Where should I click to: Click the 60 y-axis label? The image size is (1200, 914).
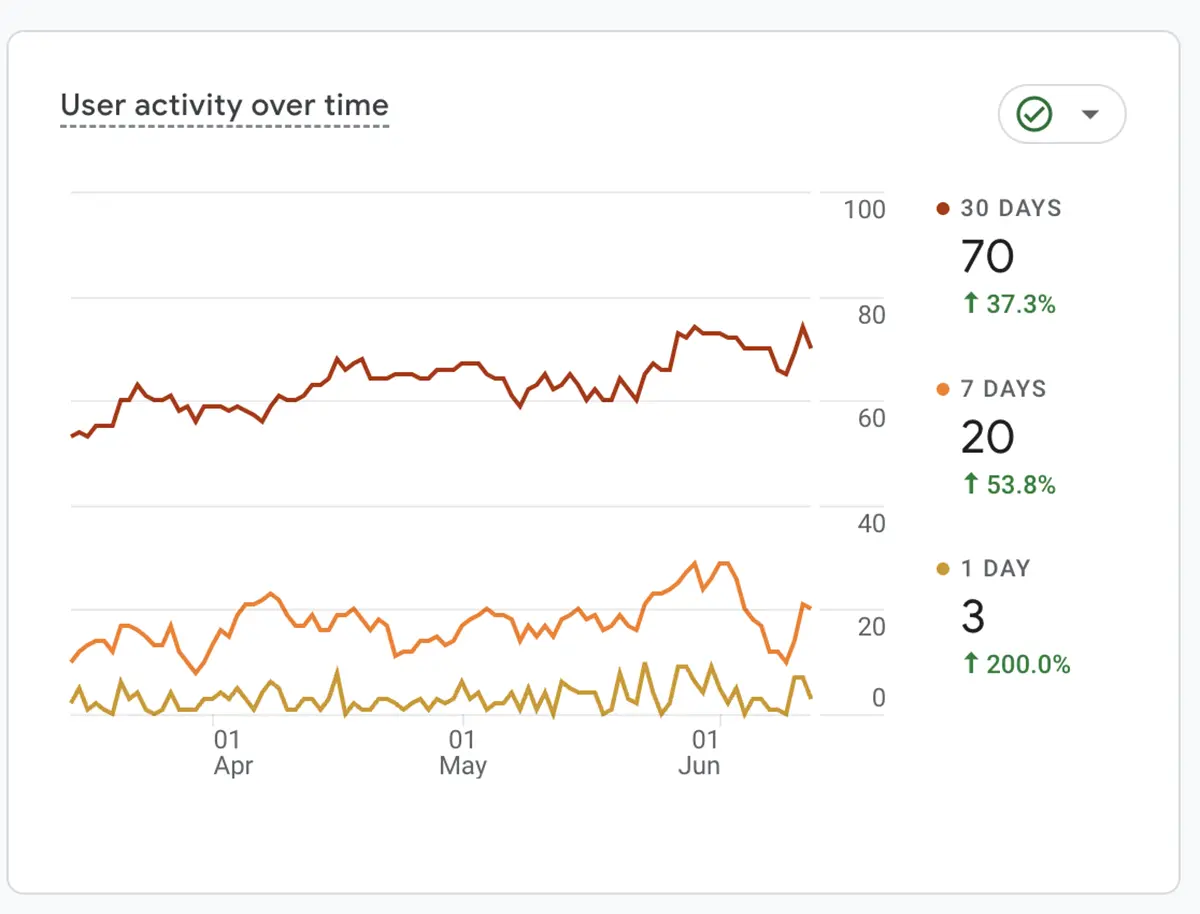pyautogui.click(x=871, y=418)
